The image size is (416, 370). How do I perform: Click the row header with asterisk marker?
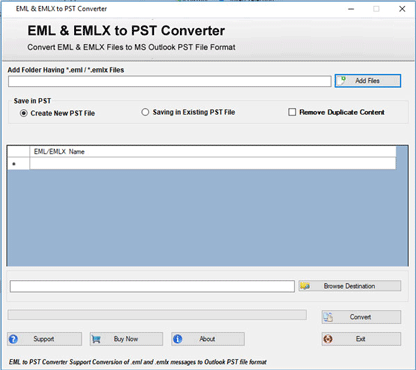point(18,164)
